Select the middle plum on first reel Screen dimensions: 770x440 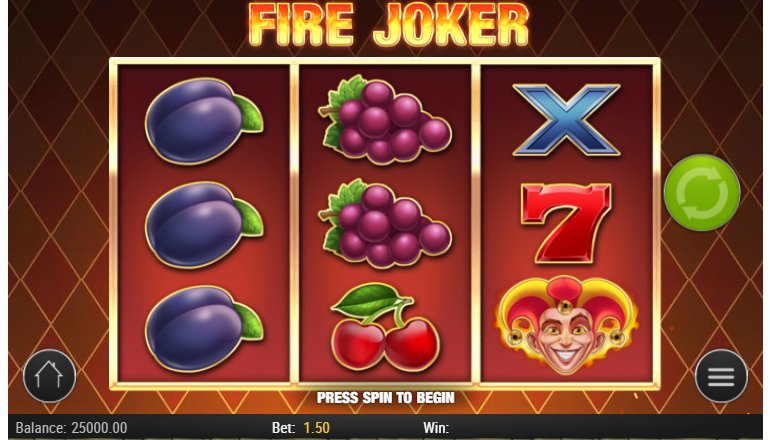[204, 225]
